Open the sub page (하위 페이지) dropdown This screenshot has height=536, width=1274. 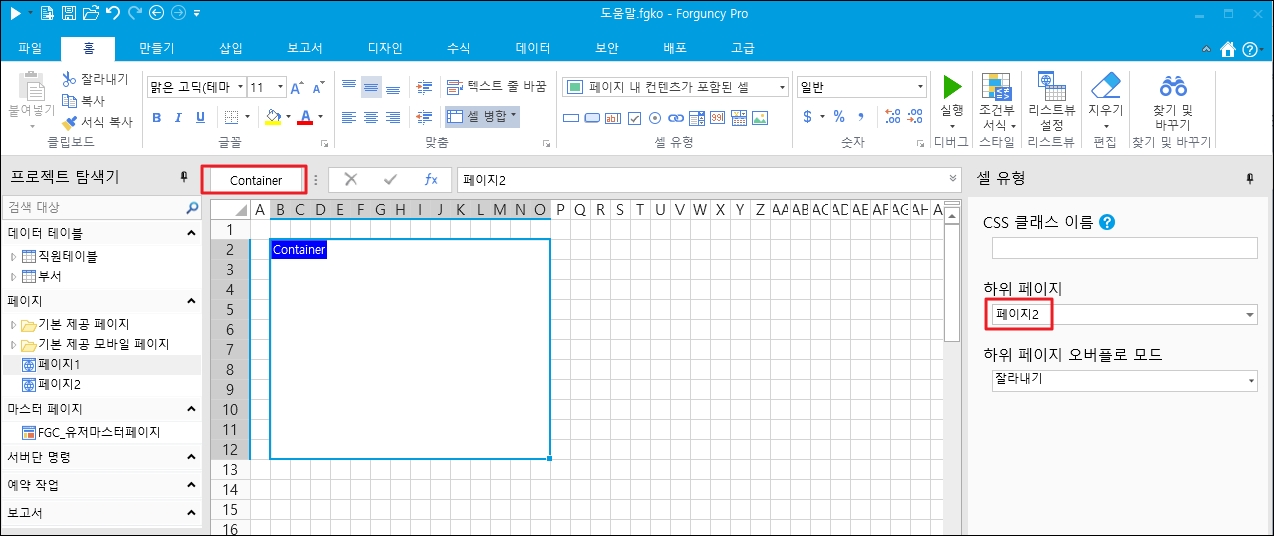coord(1250,316)
